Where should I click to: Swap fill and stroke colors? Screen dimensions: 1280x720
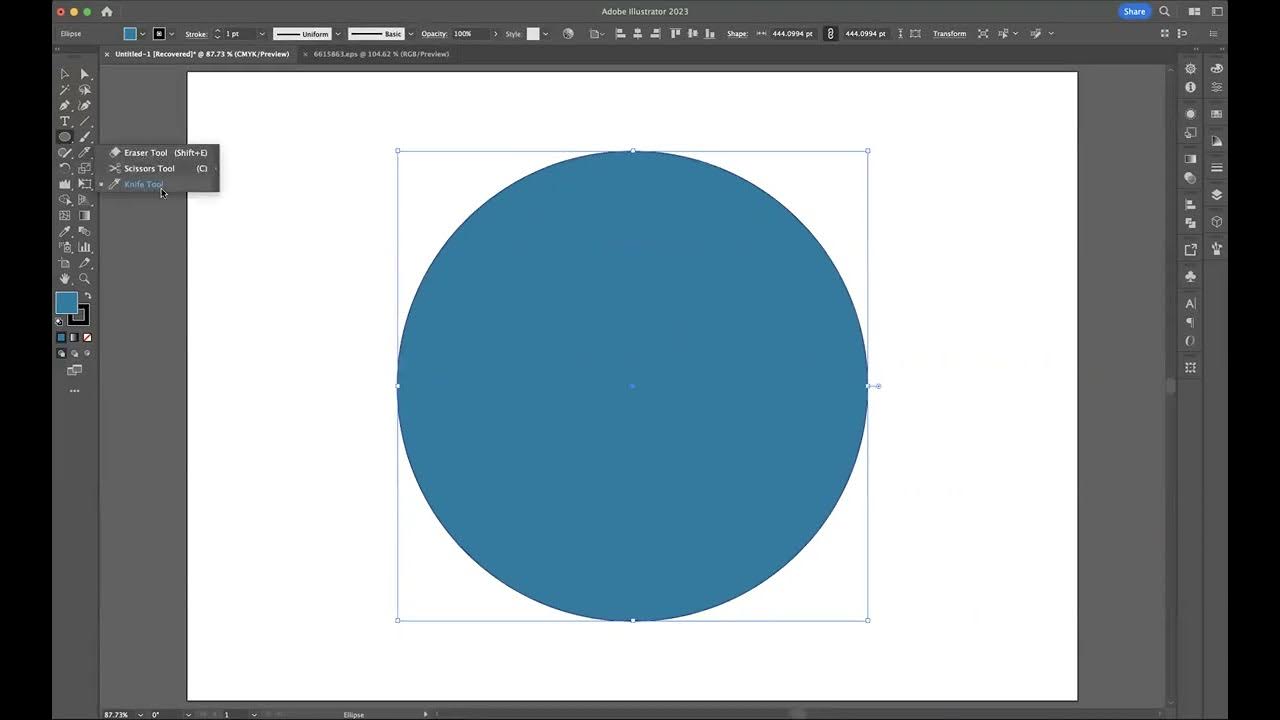[89, 294]
